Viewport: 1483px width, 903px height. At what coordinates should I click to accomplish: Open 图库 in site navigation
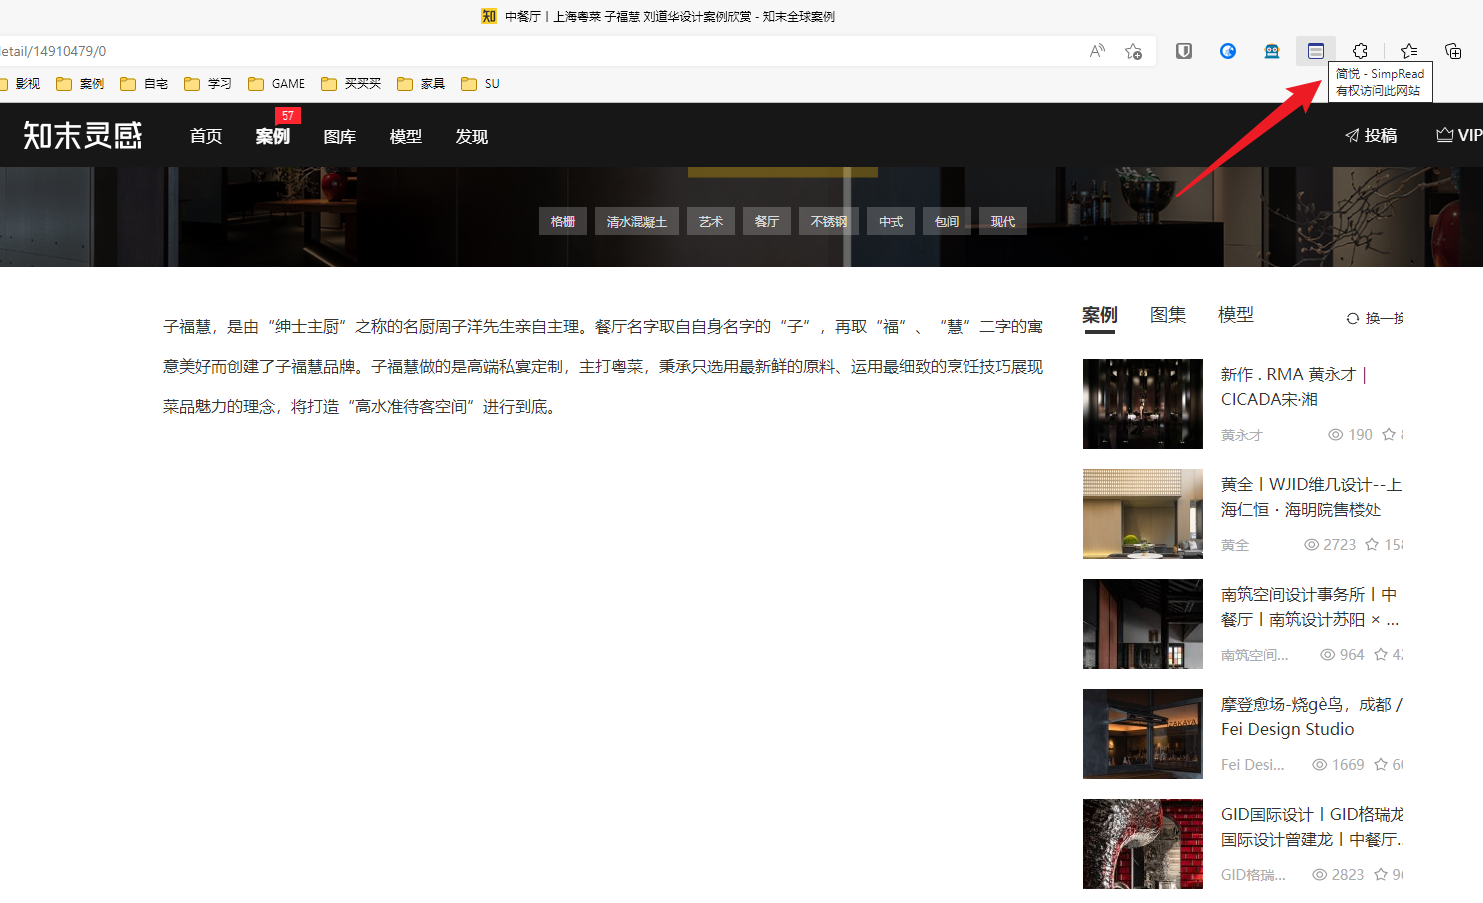(340, 136)
